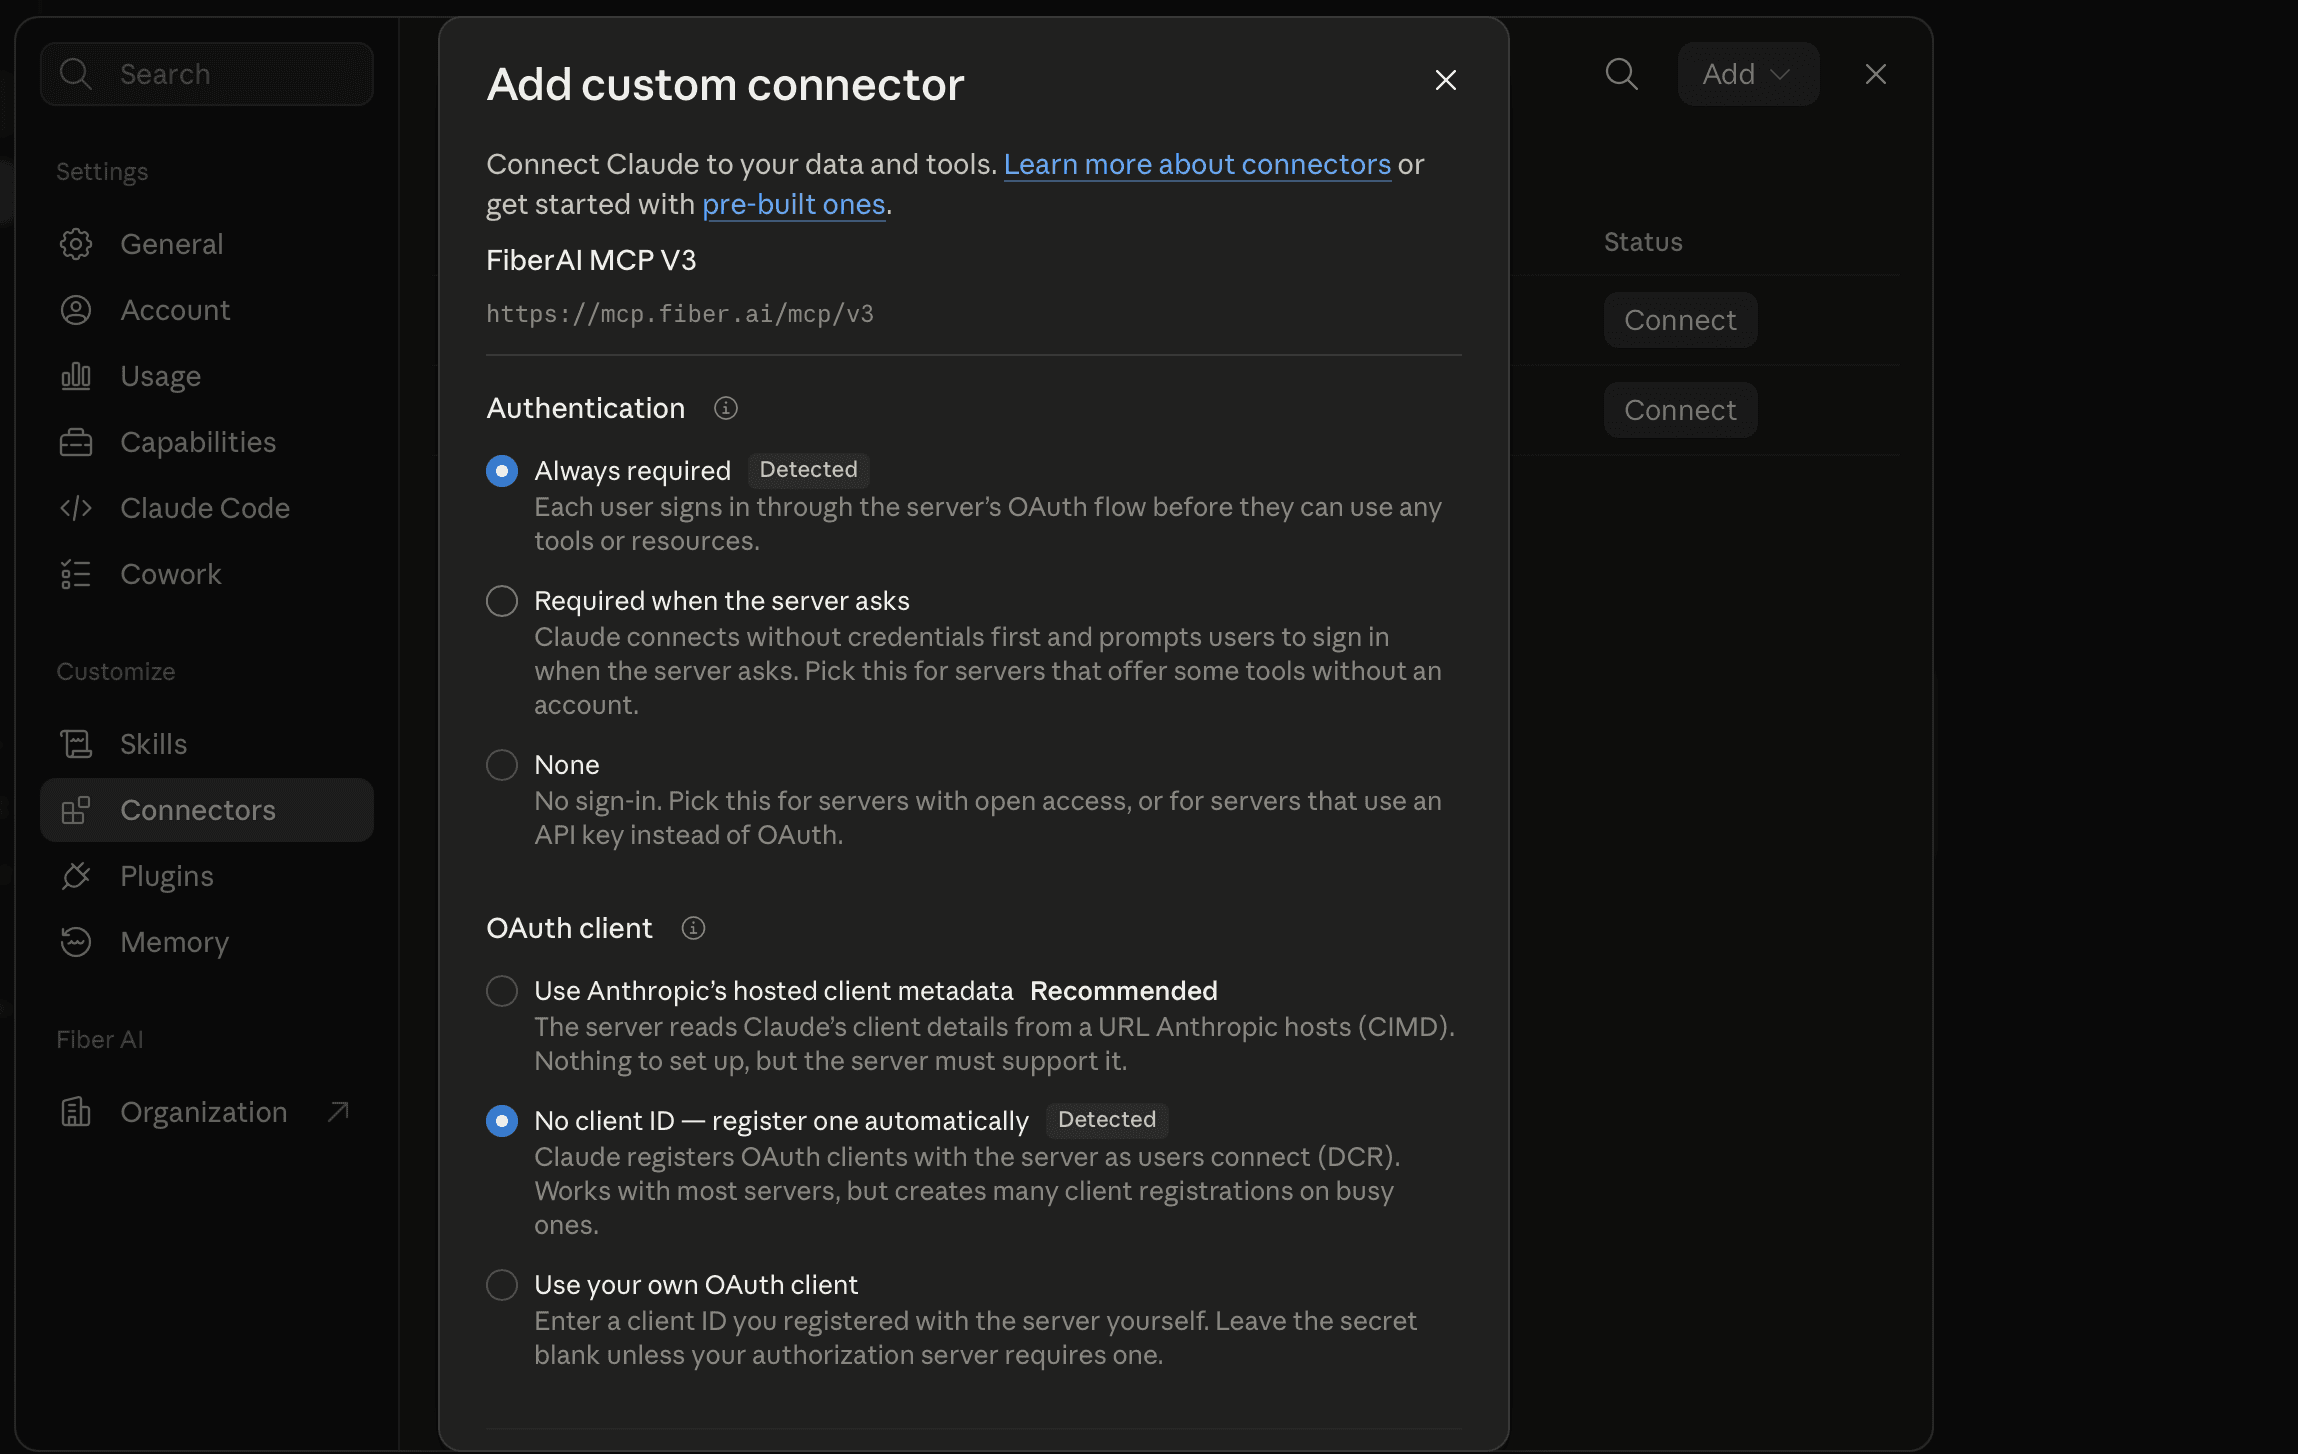2298x1454 pixels.
Task: Click the second Connect button
Action: (1680, 410)
